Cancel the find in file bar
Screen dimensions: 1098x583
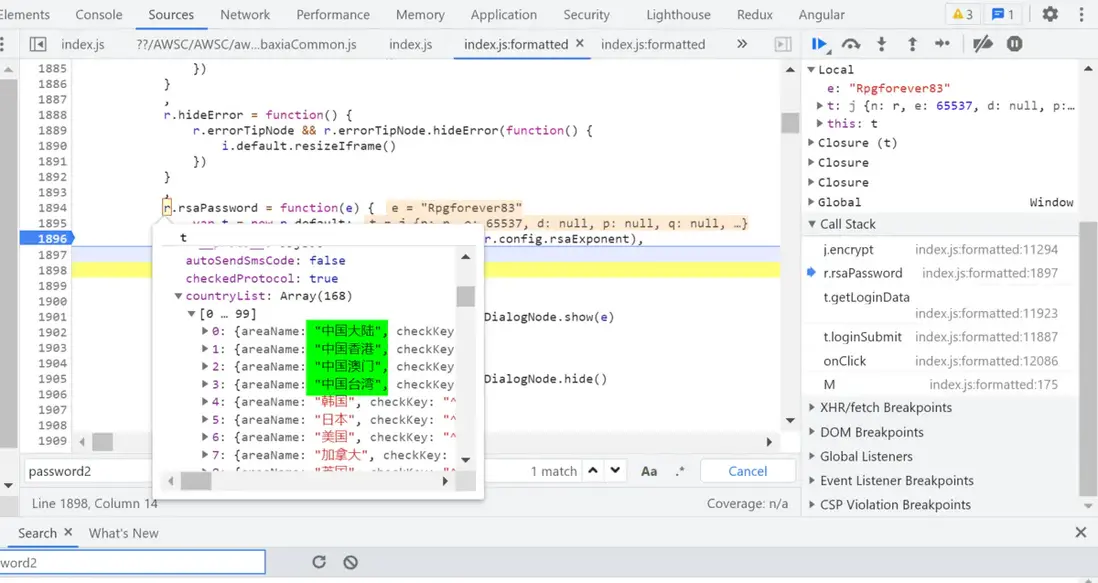pyautogui.click(x=747, y=471)
